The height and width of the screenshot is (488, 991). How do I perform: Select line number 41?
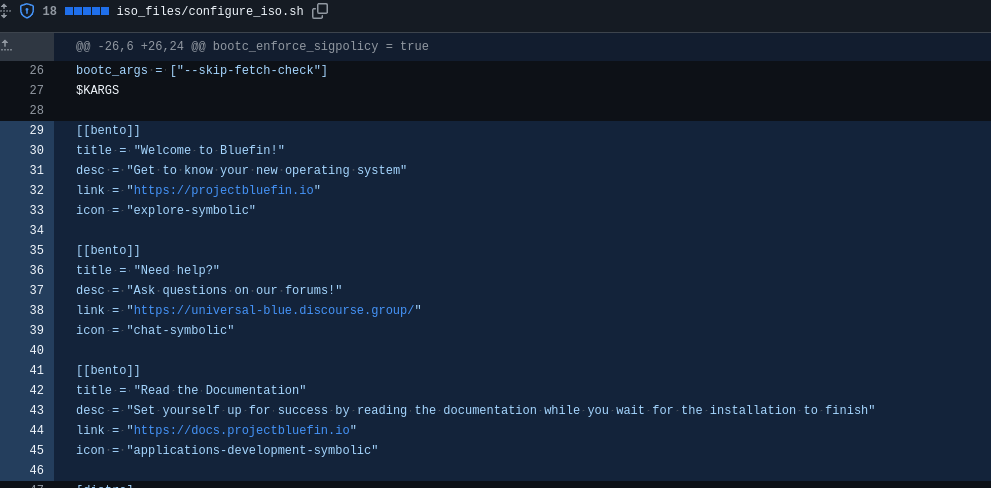[36, 371]
